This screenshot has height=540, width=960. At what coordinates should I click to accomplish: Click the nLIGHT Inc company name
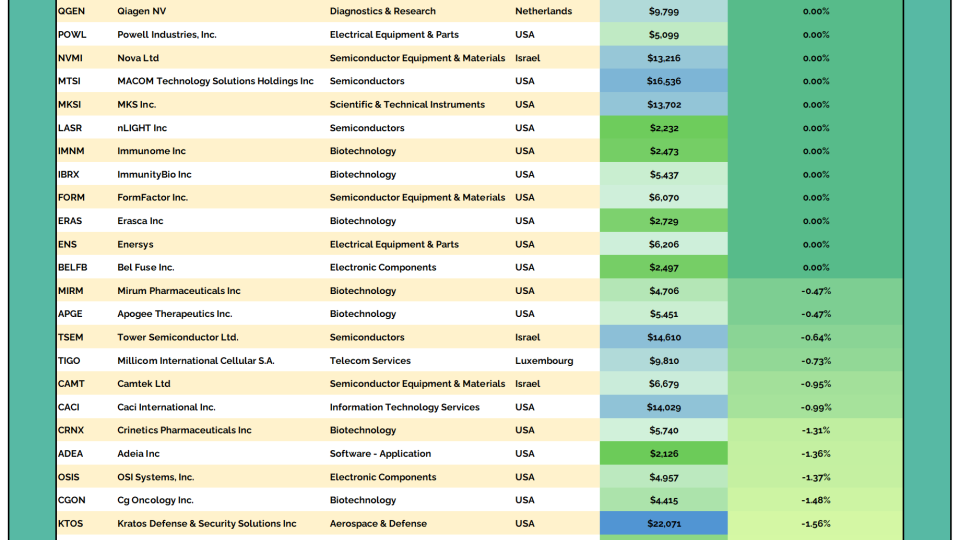point(141,127)
